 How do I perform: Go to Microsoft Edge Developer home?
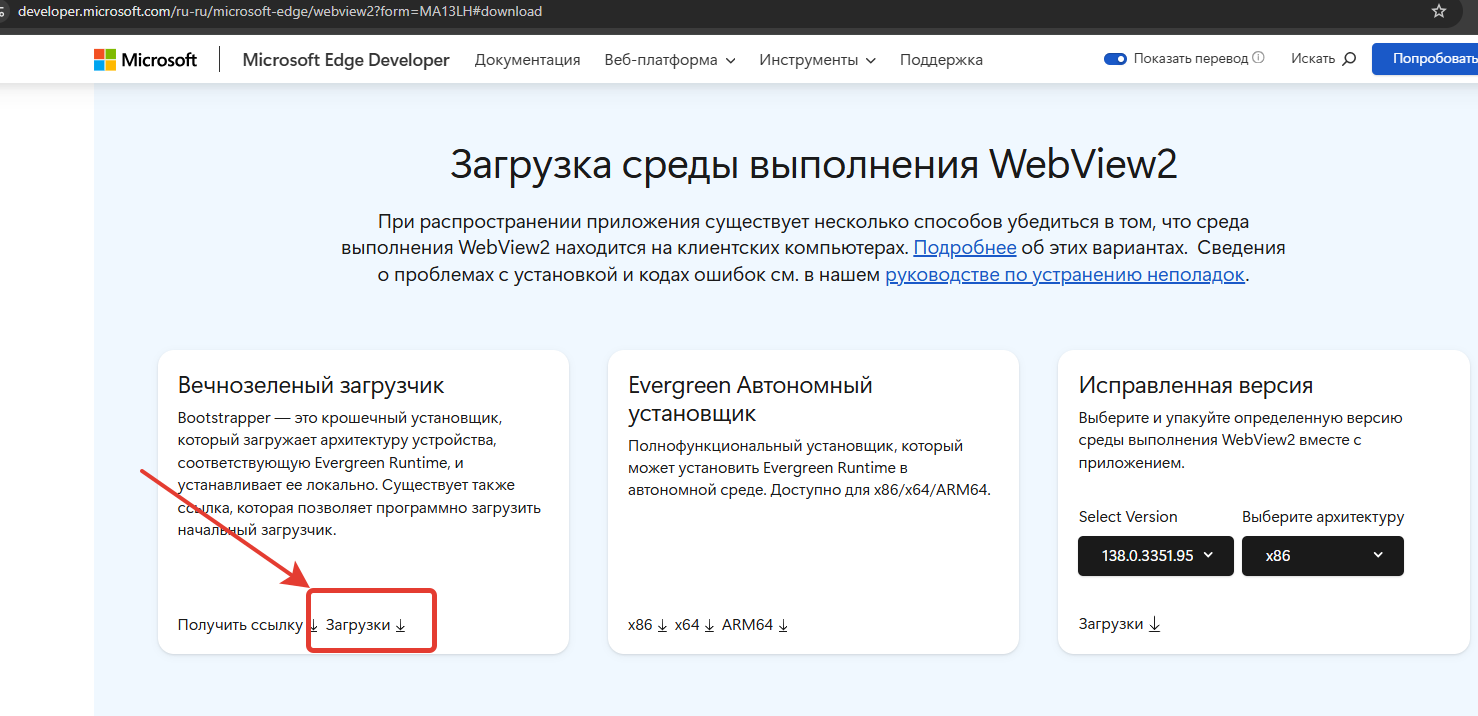(x=346, y=60)
